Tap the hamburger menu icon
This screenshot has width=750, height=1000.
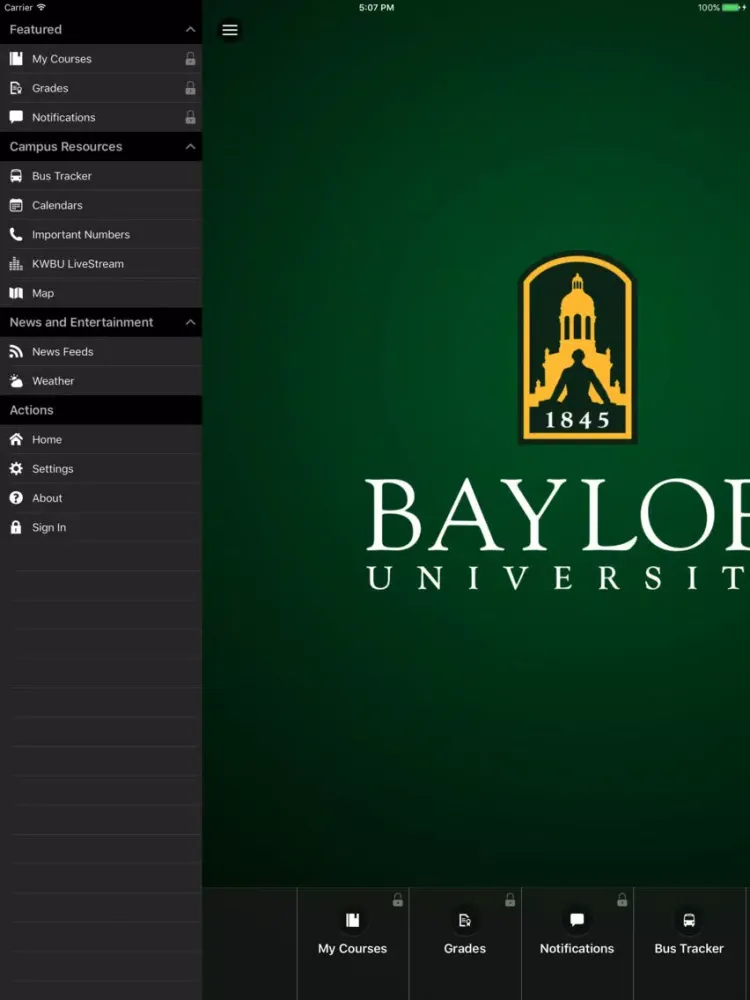coord(230,30)
